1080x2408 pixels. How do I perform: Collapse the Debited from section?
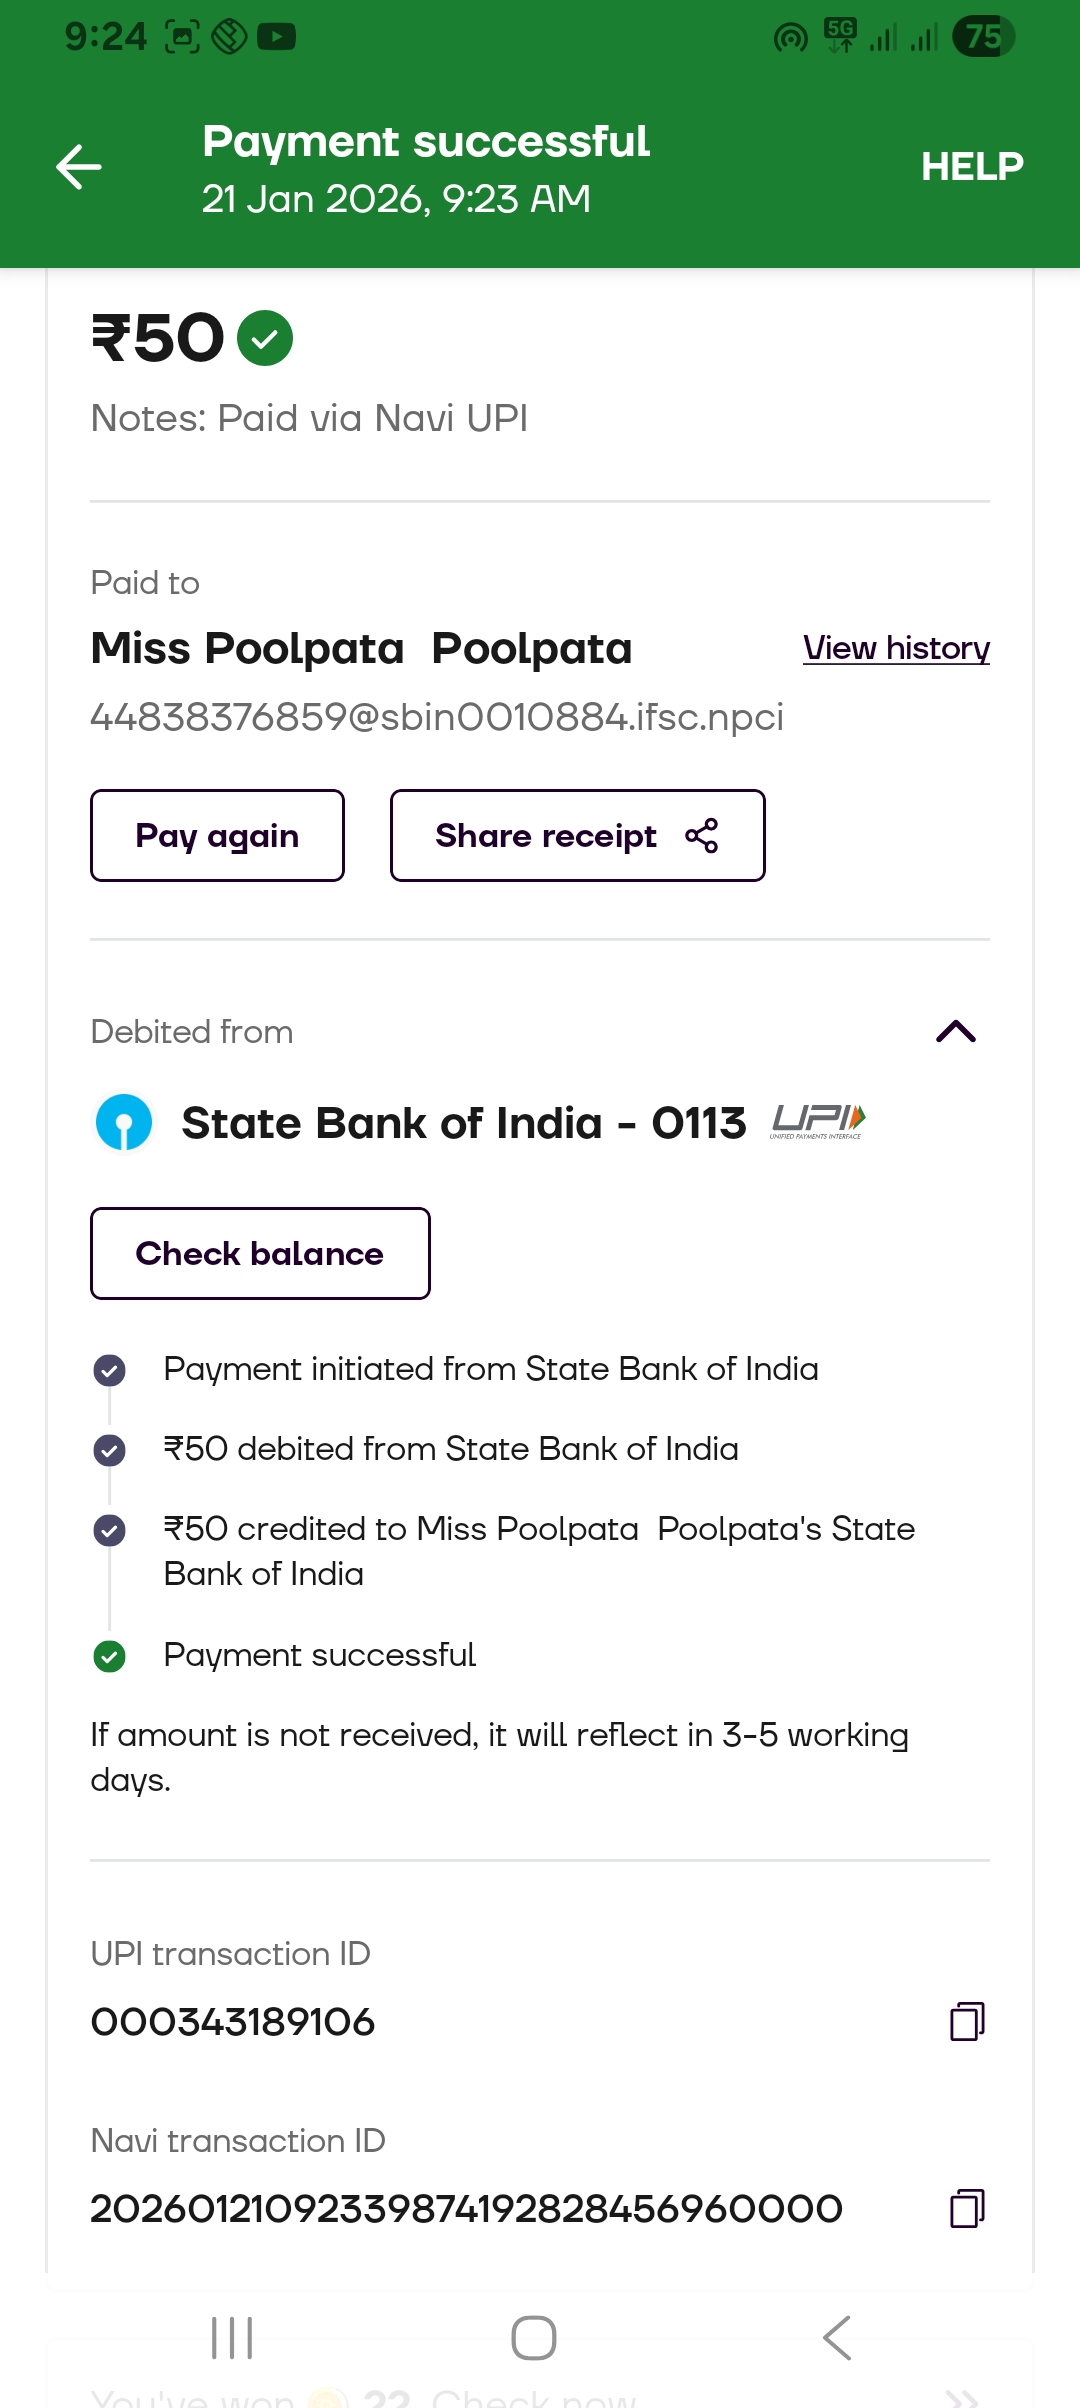[955, 1031]
